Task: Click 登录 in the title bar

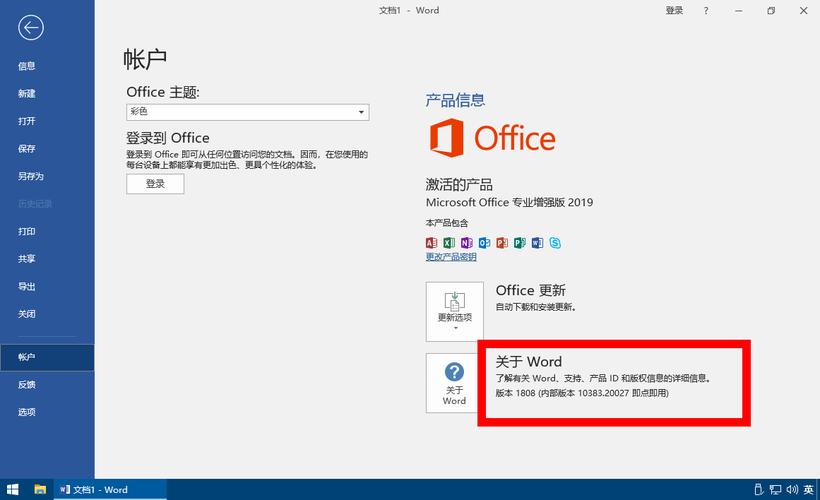Action: 674,10
